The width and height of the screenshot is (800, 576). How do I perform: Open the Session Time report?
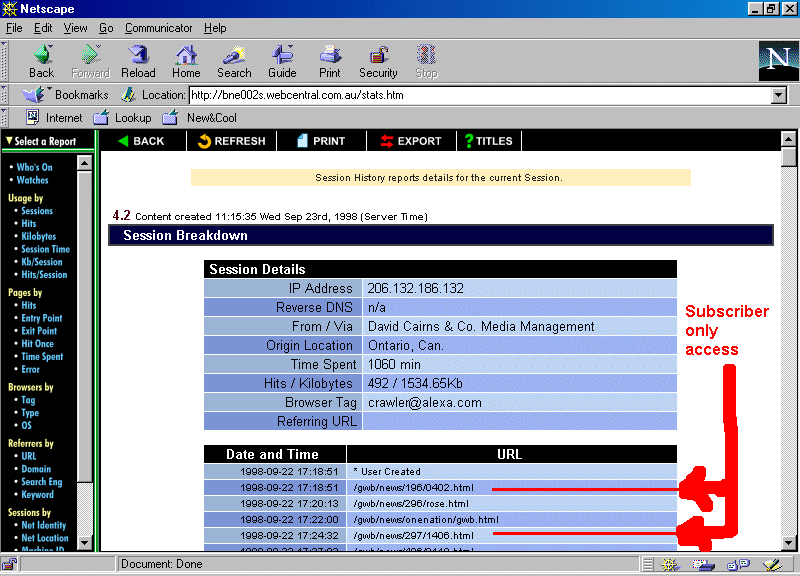tap(45, 249)
